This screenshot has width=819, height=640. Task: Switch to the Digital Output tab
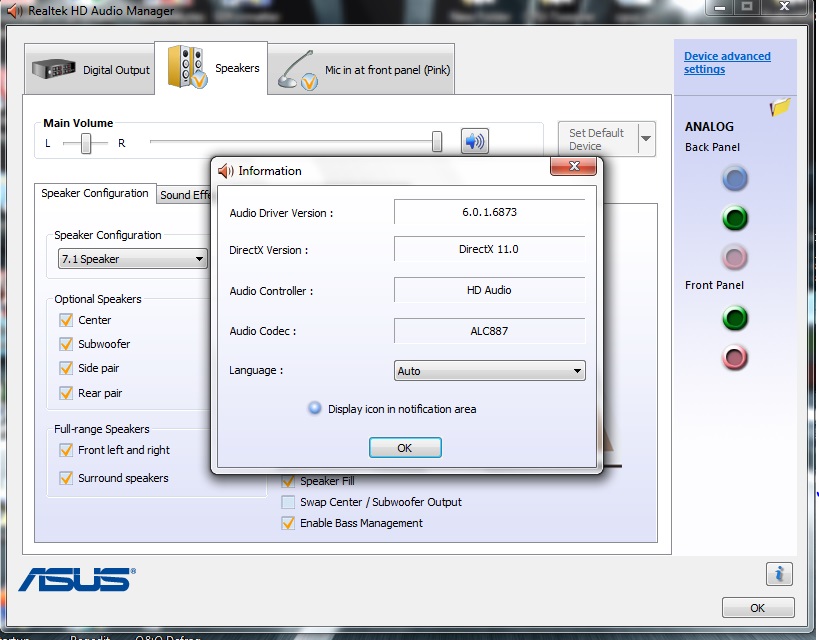click(91, 70)
